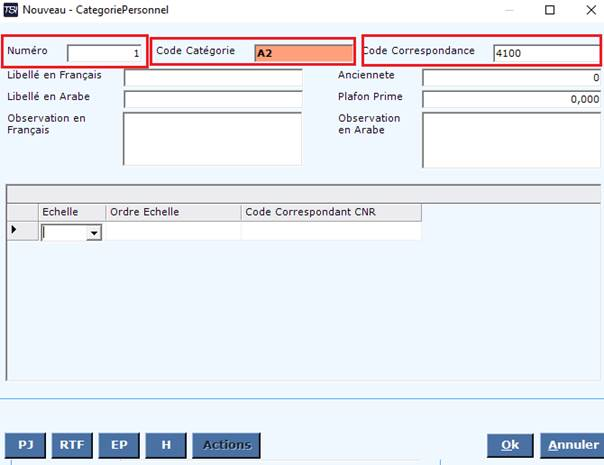
Task: Click the Plafon Prime field
Action: [510, 99]
